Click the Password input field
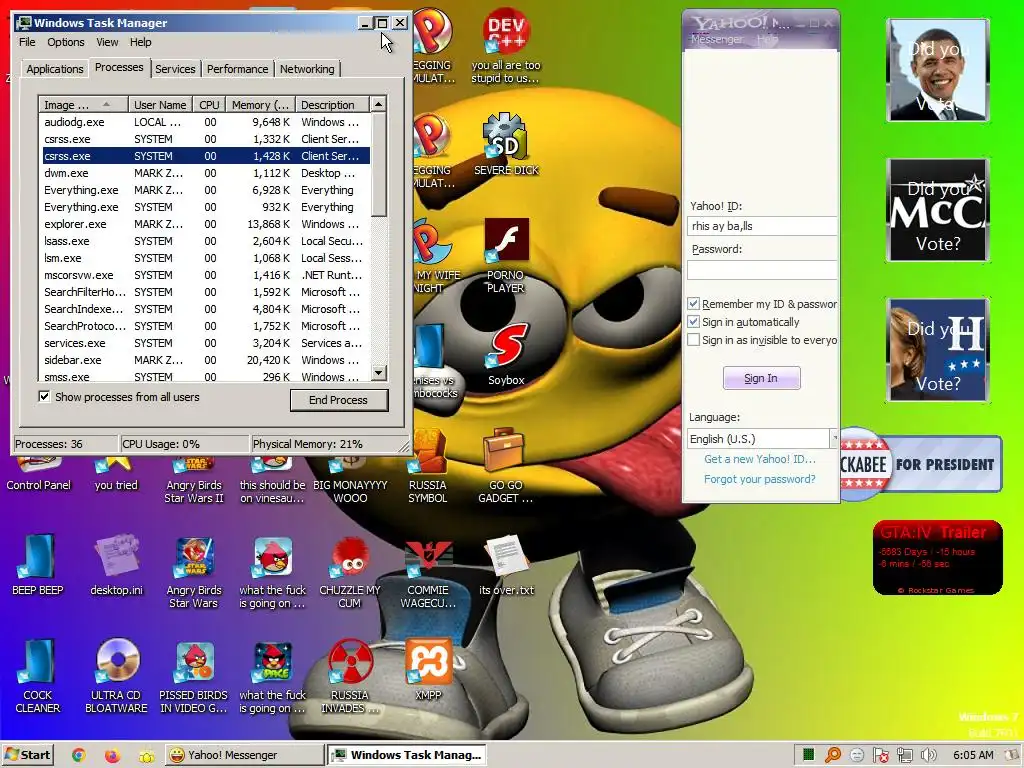Screen dimensions: 1024x768 (762, 270)
